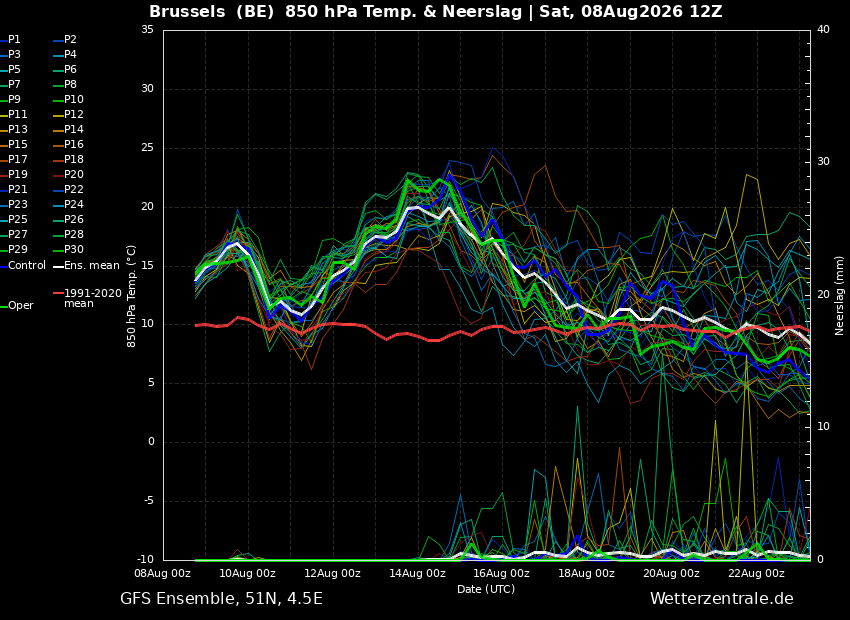This screenshot has height=620, width=850.
Task: Click the 35 temperature axis tick label
Action: click(147, 30)
